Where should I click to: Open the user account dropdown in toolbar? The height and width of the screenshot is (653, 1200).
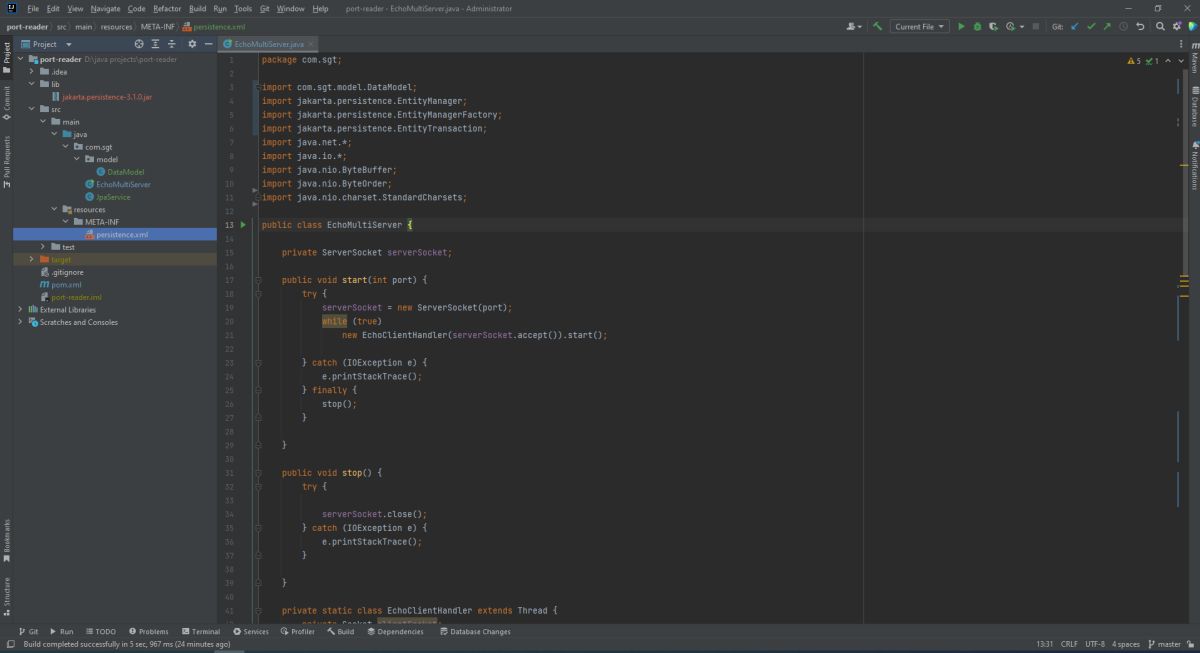coord(855,26)
